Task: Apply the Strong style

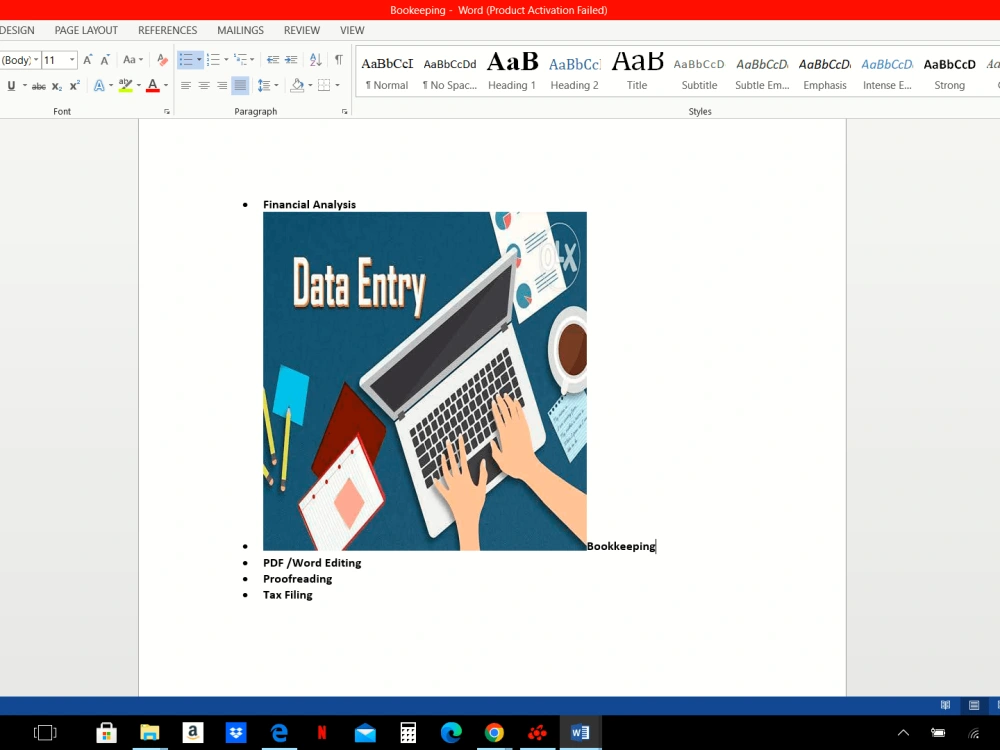Action: (950, 72)
